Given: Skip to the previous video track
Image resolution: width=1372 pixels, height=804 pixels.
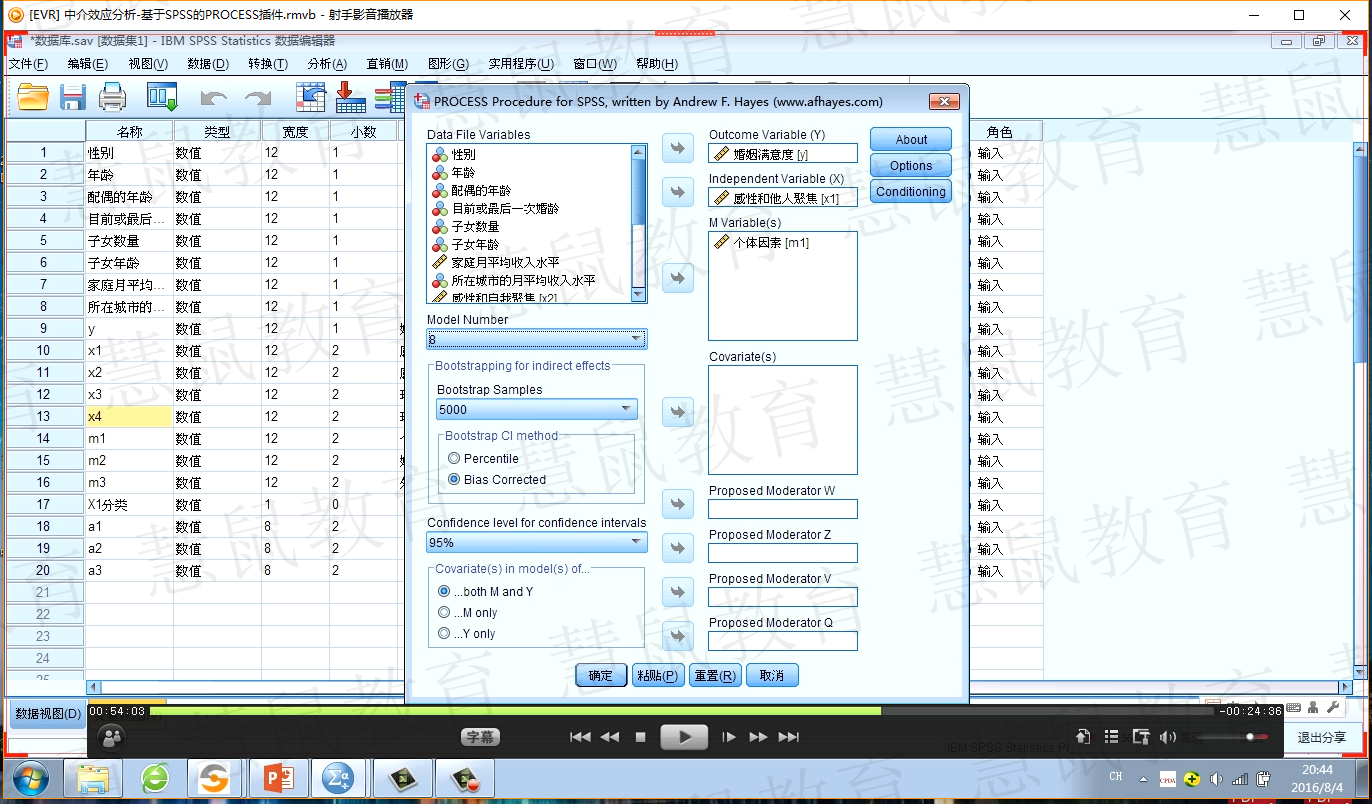Looking at the screenshot, I should click(x=580, y=737).
